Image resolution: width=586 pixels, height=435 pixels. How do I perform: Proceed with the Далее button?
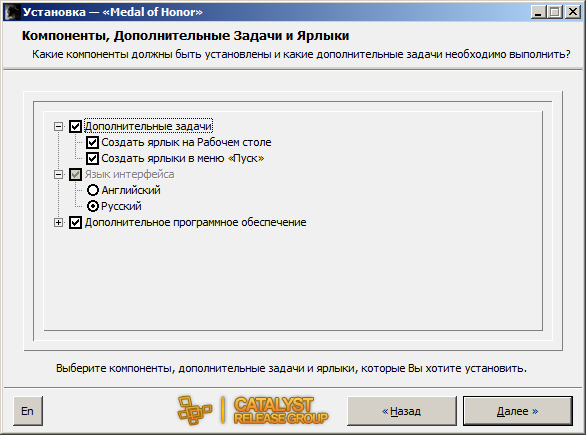[518, 411]
